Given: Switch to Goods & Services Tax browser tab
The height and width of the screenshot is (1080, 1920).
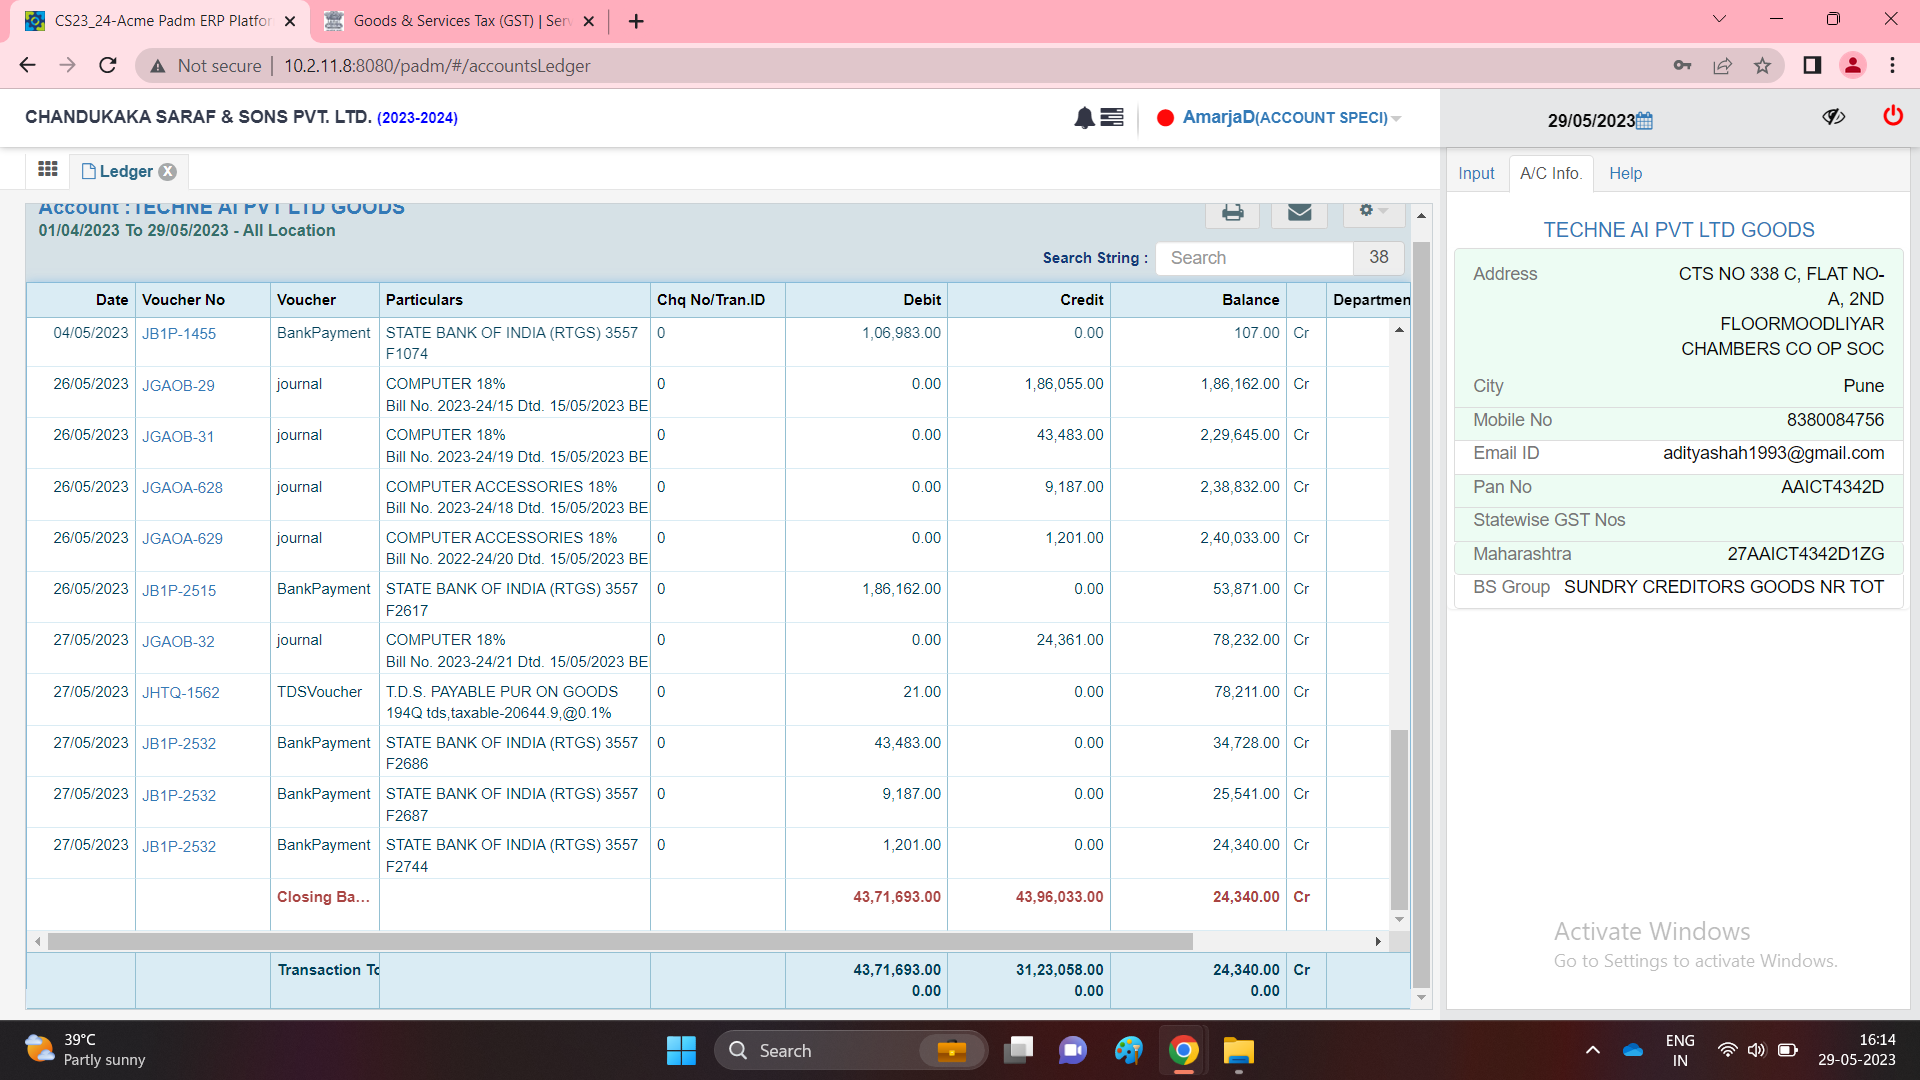Looking at the screenshot, I should (460, 21).
